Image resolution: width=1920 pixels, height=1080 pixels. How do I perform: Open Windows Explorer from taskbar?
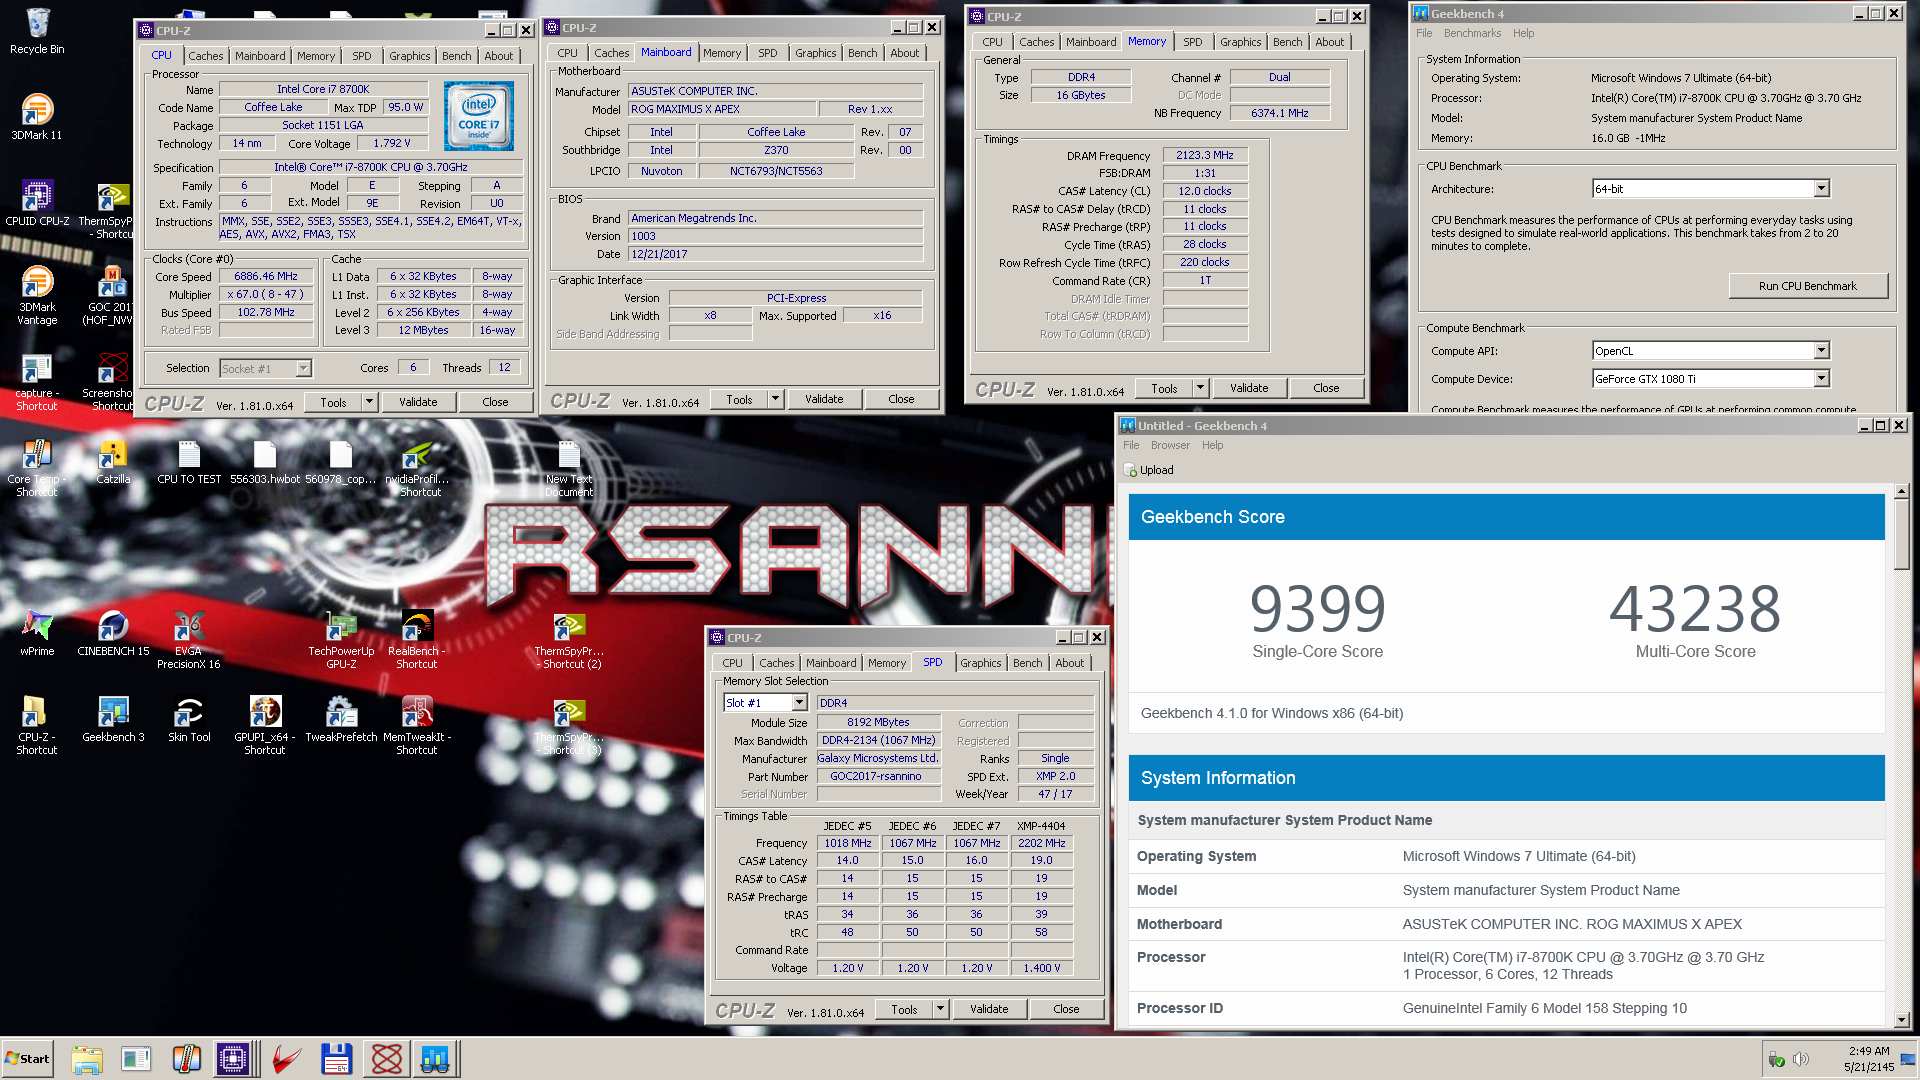pyautogui.click(x=87, y=1059)
